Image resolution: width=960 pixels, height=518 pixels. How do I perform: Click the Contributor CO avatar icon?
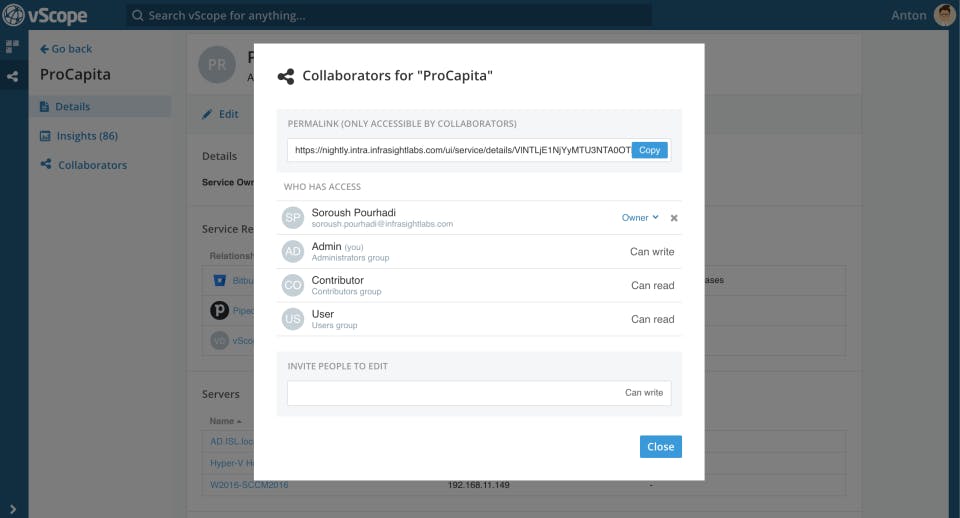293,286
